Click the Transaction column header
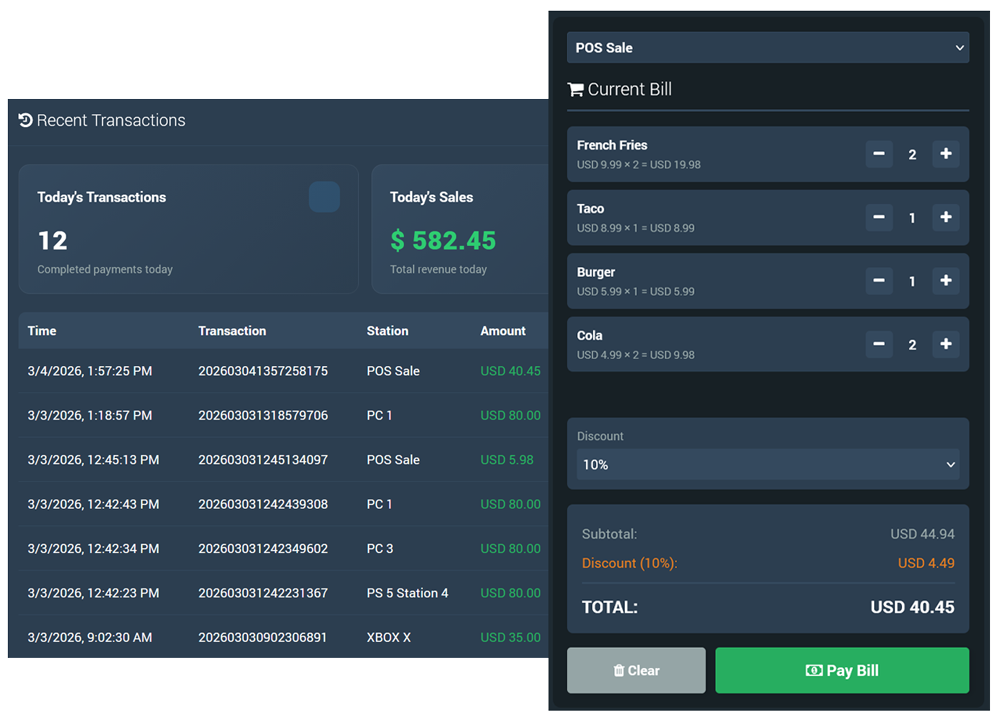Screen dimensions: 1000x717 point(232,331)
